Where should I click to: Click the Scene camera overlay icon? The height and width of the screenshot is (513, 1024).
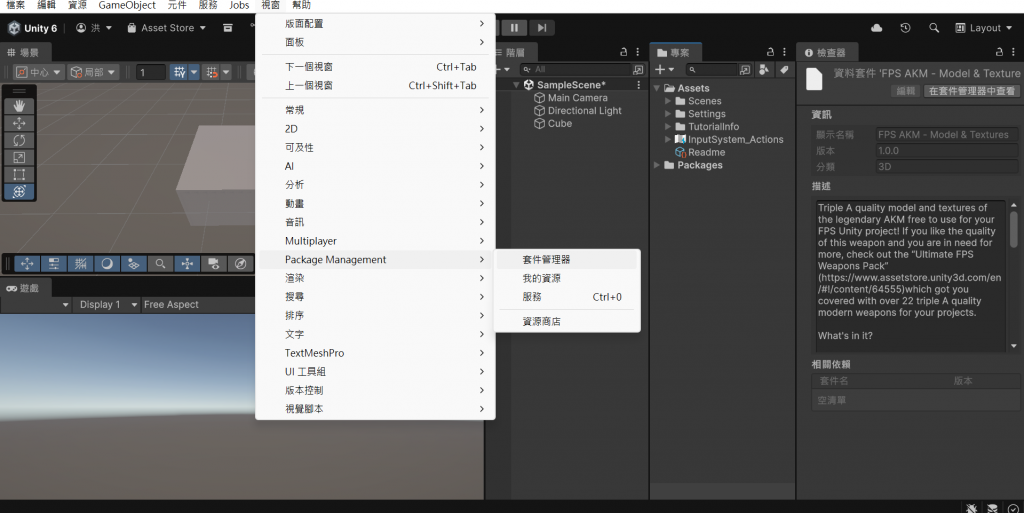[214, 264]
